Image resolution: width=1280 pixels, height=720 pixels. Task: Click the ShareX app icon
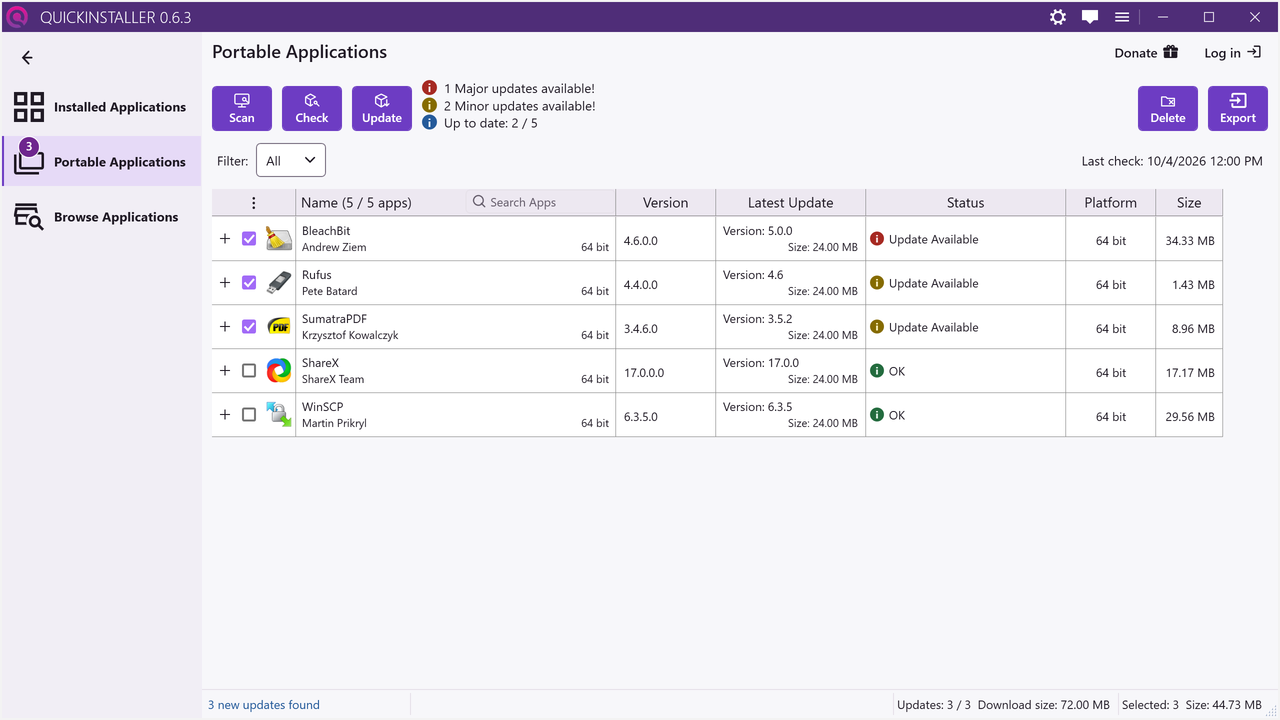pyautogui.click(x=278, y=371)
